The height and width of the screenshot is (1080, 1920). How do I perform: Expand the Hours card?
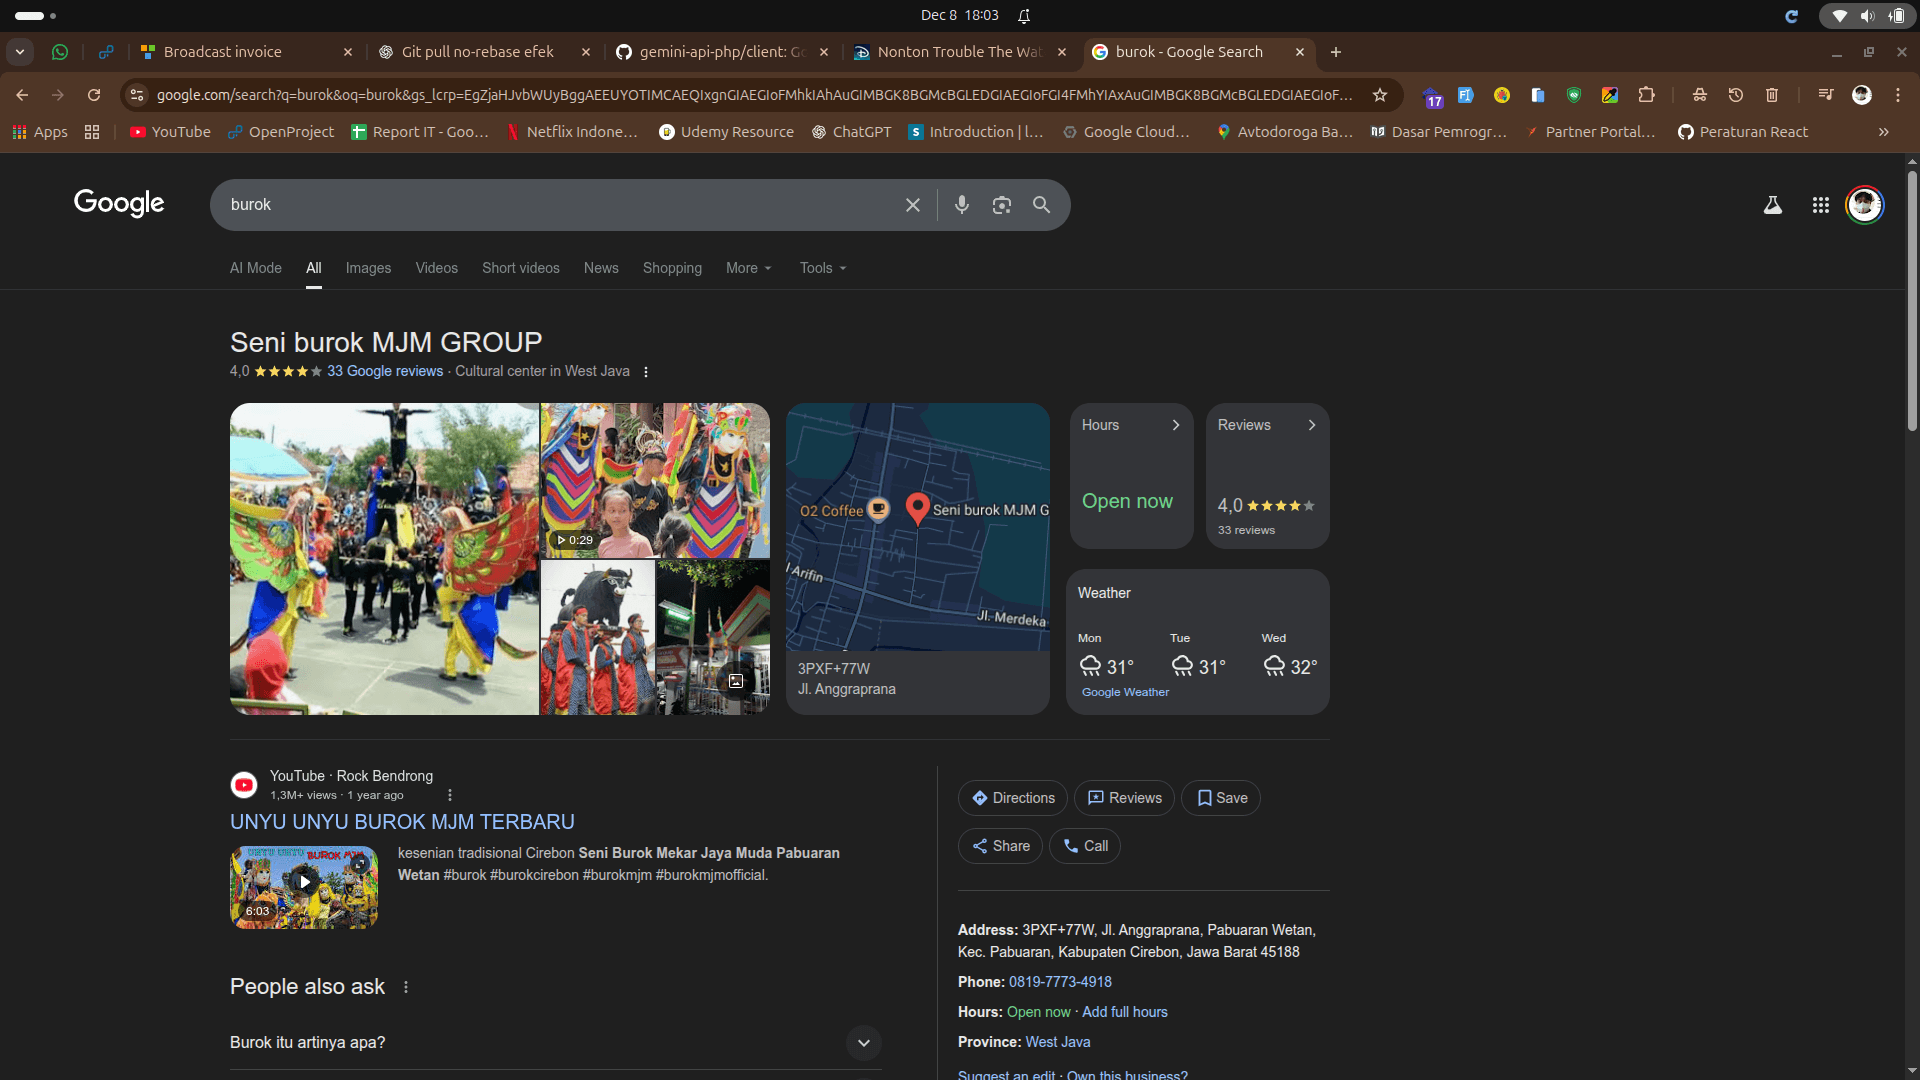point(1132,476)
